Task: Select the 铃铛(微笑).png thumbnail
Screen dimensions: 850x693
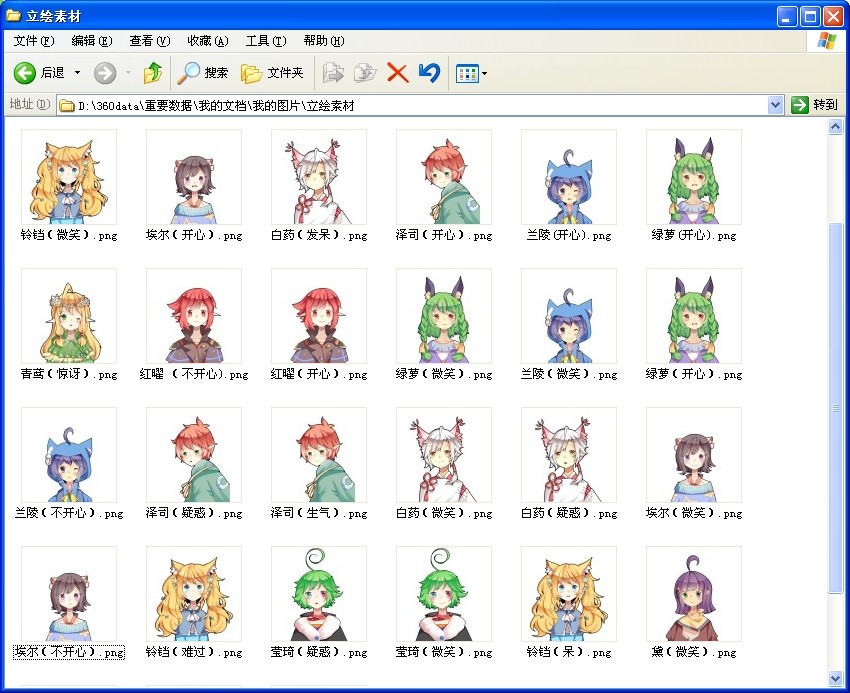Action: pos(69,177)
